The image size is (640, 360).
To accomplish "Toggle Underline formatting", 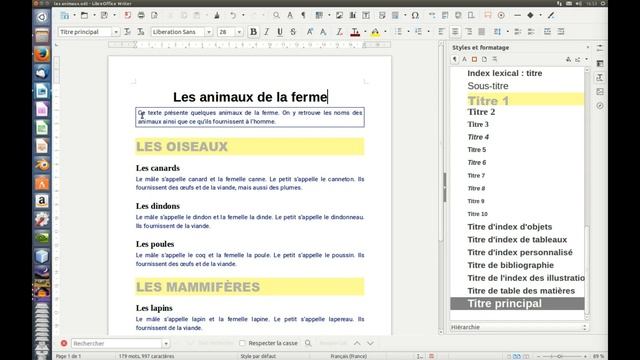I will pyautogui.click(x=280, y=32).
